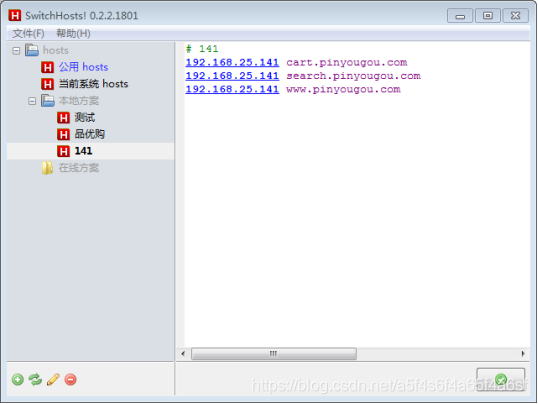Click the refresh hosts icon
This screenshot has width=538, height=404.
35,380
